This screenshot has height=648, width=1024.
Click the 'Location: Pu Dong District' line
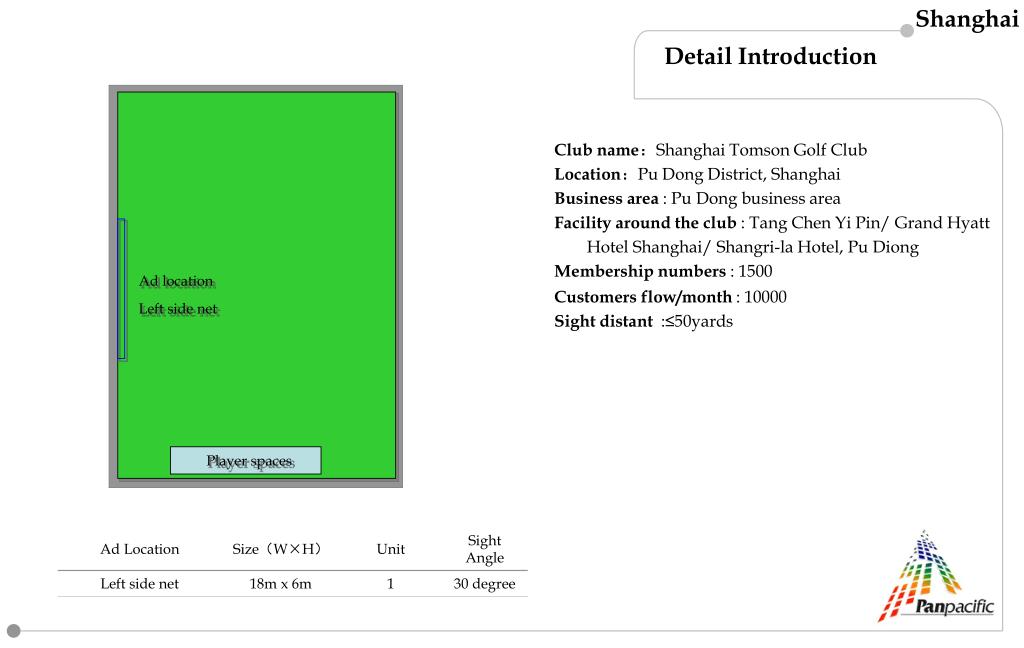coord(697,174)
